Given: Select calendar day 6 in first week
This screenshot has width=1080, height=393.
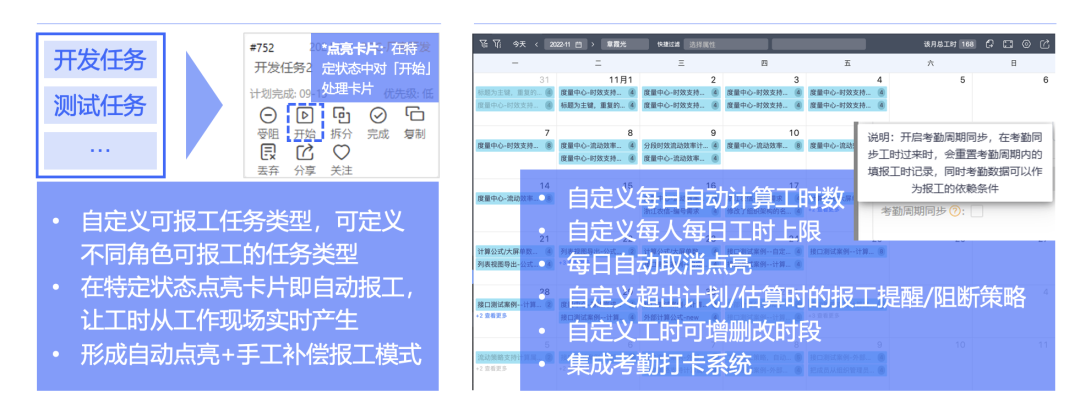Looking at the screenshot, I should [x=1046, y=80].
